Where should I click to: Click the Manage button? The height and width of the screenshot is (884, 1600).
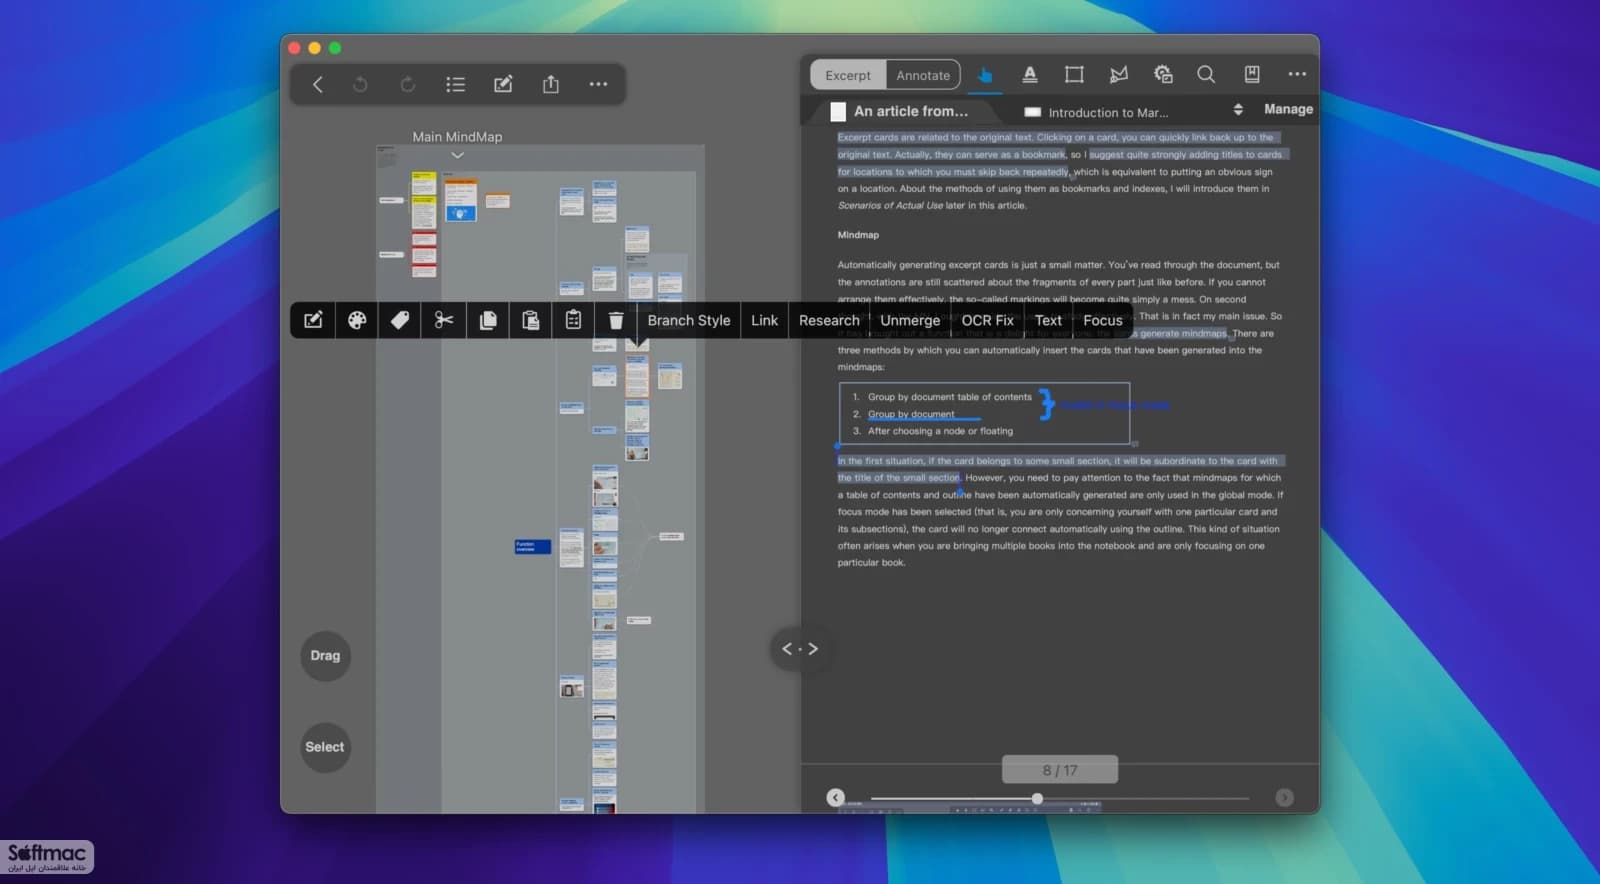(1288, 109)
